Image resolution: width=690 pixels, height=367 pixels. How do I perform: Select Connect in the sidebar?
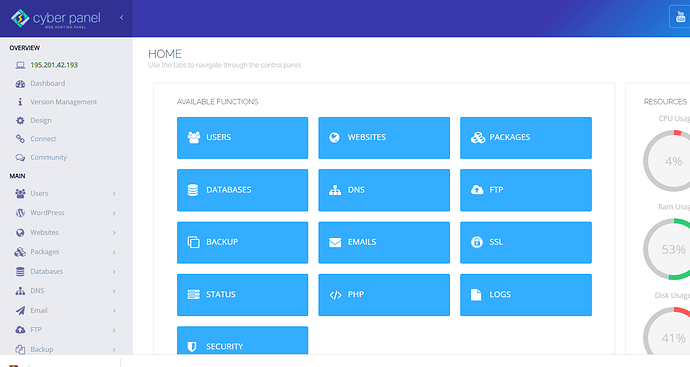coord(43,139)
